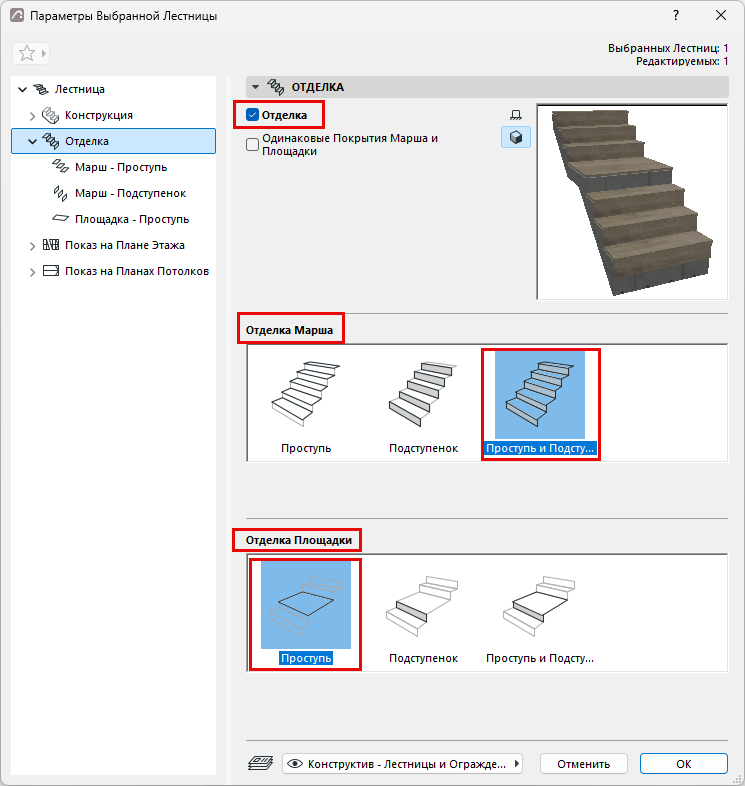Choose Проступь option under Отделка Марша
This screenshot has width=745, height=786.
pos(306,404)
